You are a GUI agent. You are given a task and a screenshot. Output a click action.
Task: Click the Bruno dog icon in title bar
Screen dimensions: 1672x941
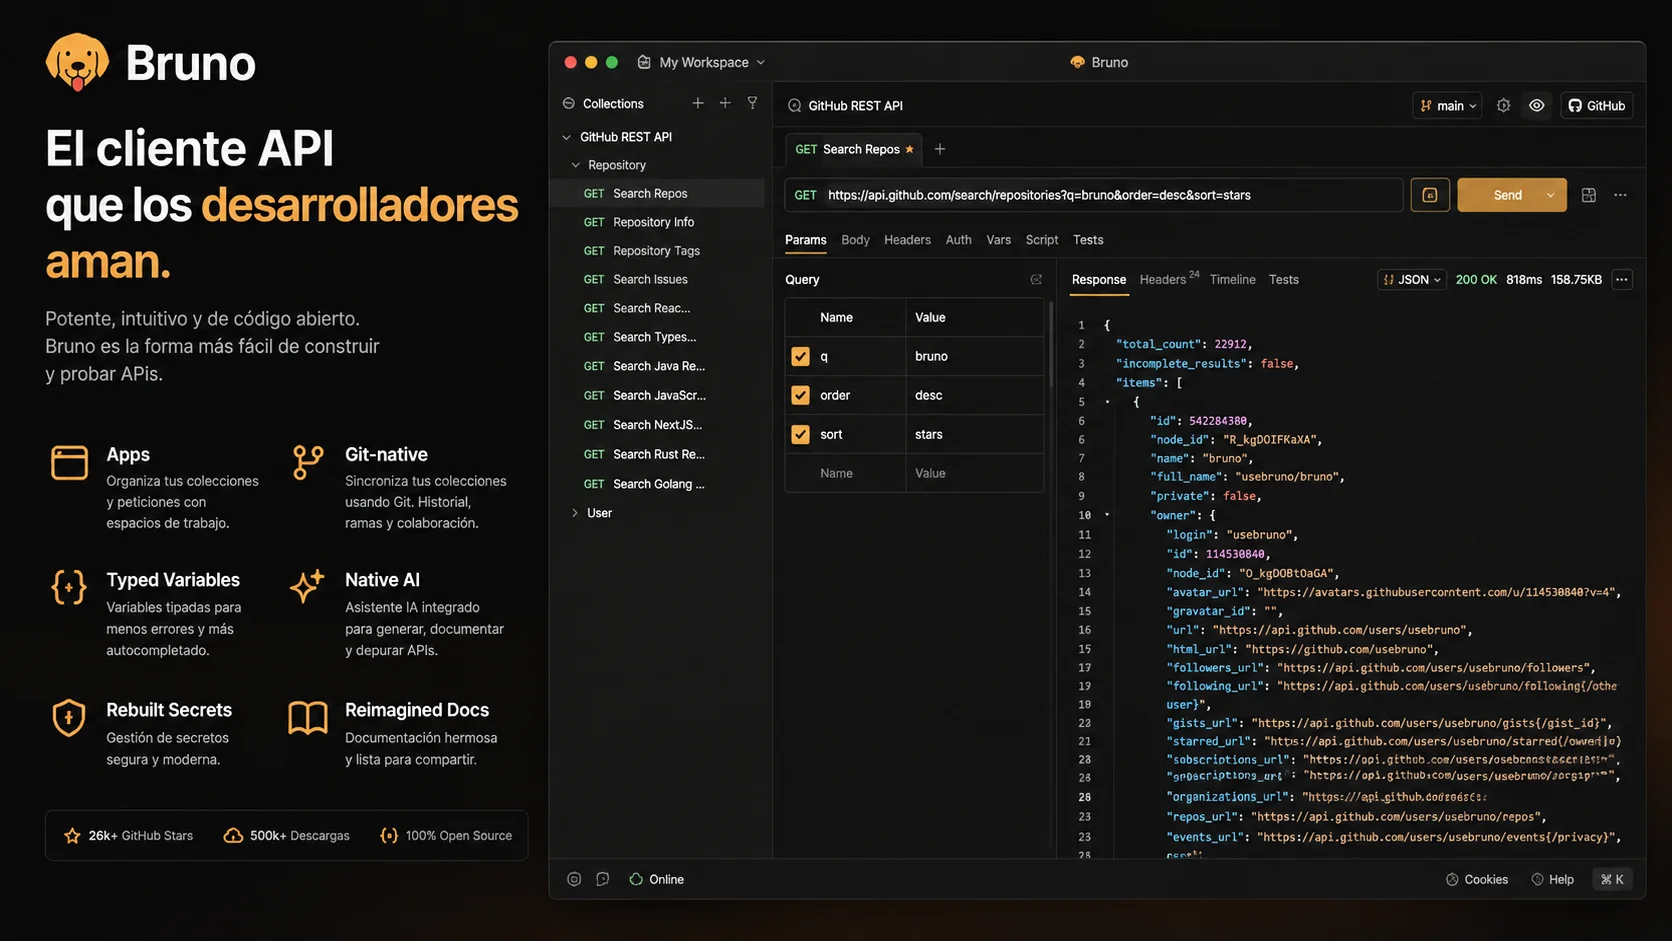[x=1077, y=62]
